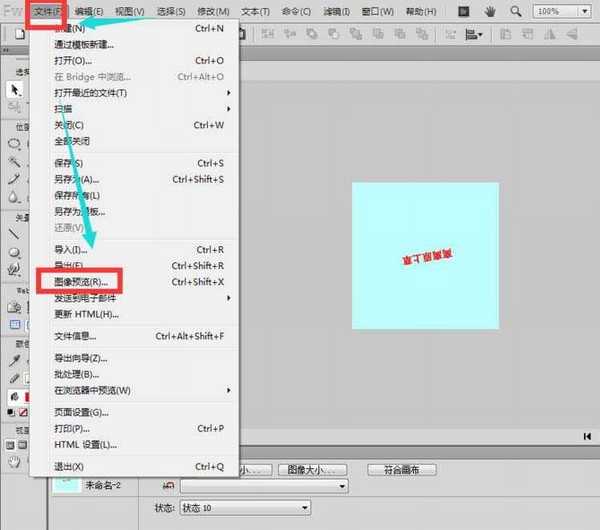Open the 文件(F) menu in the menu bar
Viewport: 600px width, 530px height.
click(49, 11)
